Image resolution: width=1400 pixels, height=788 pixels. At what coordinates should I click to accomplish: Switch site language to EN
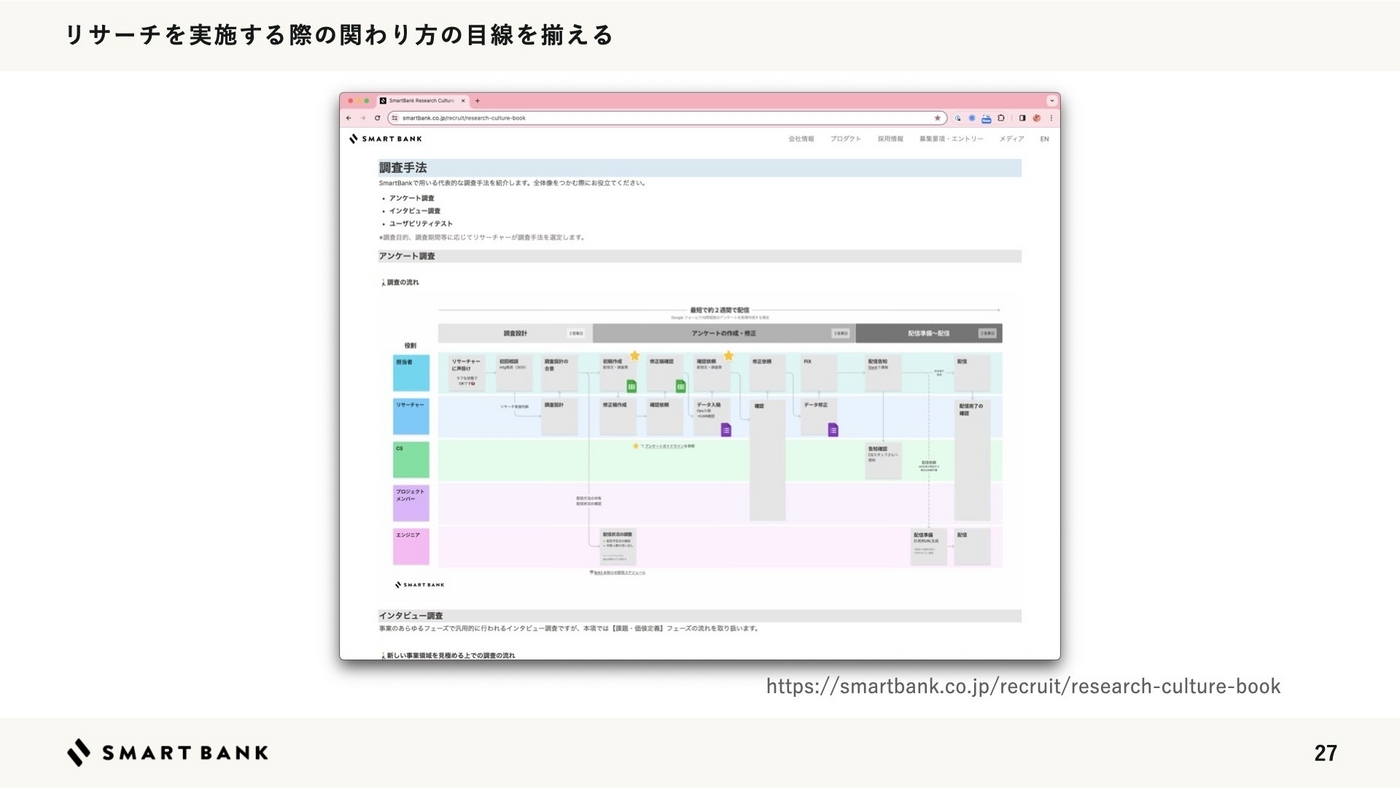tap(1044, 139)
